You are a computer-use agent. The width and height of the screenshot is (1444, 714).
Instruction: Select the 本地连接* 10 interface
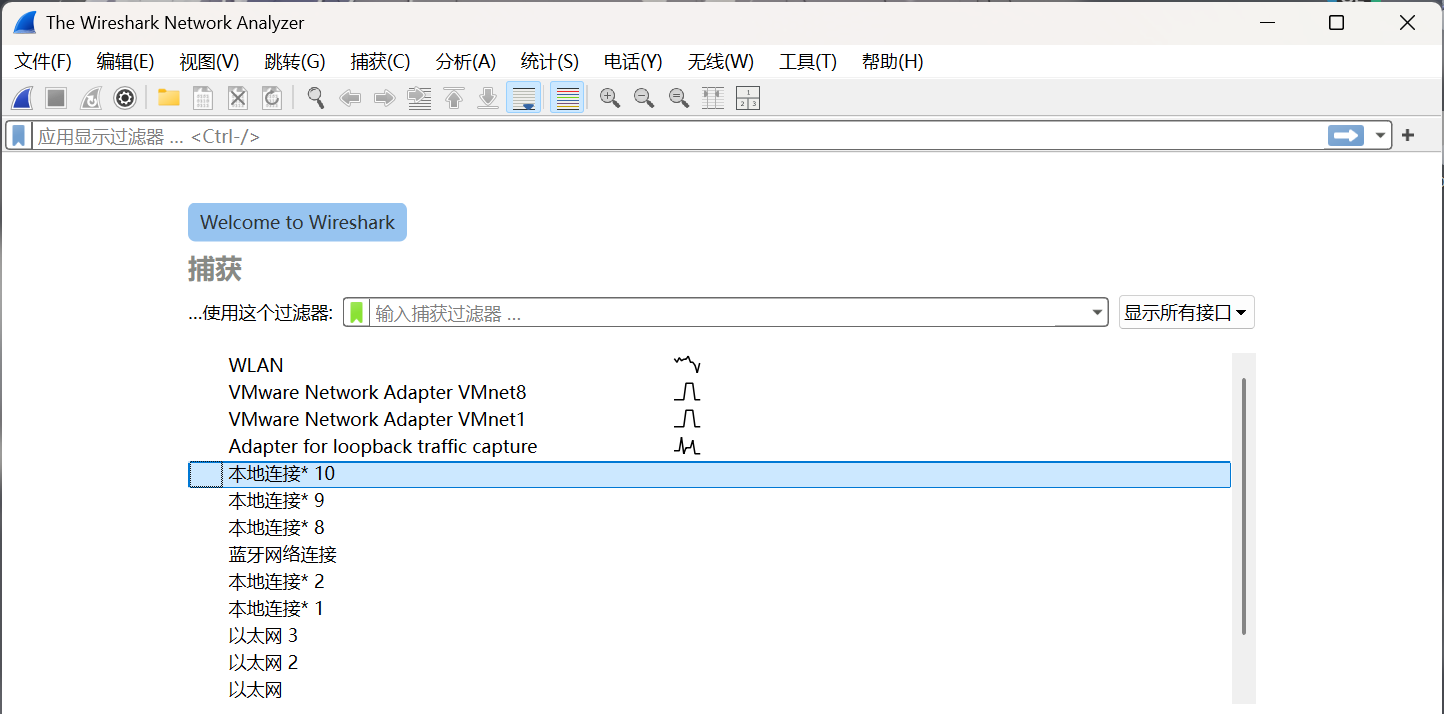tap(709, 474)
